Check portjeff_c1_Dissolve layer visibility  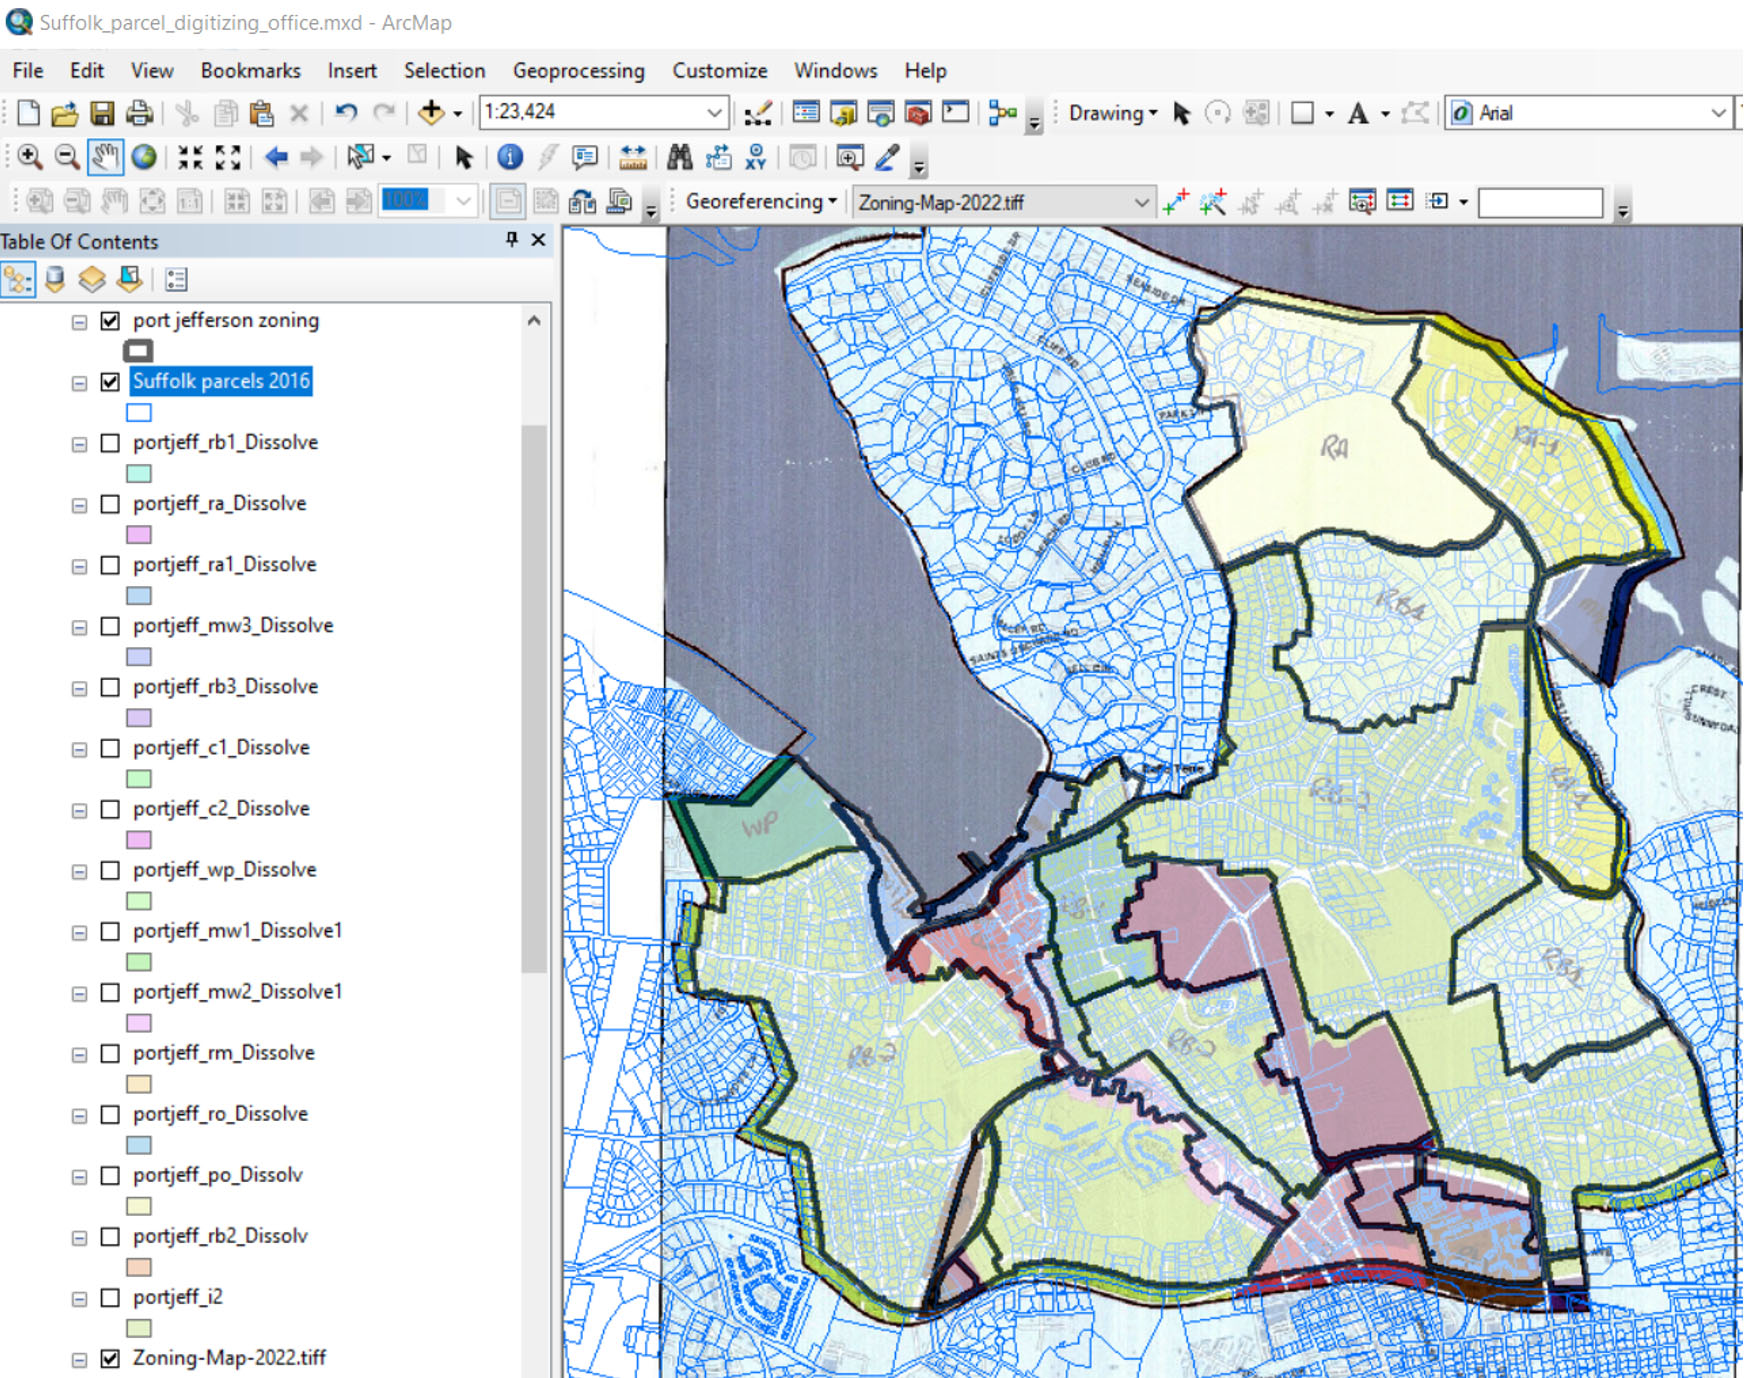pyautogui.click(x=111, y=748)
